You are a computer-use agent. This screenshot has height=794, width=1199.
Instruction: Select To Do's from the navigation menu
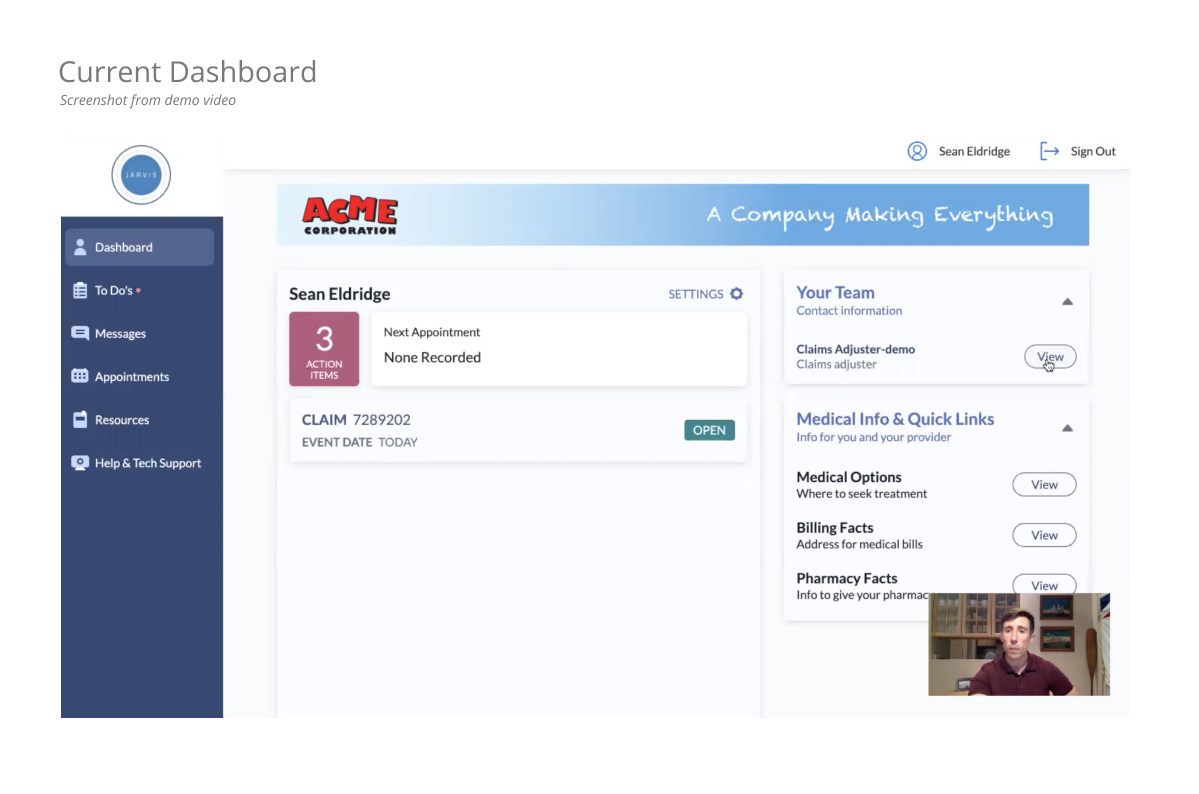click(113, 290)
